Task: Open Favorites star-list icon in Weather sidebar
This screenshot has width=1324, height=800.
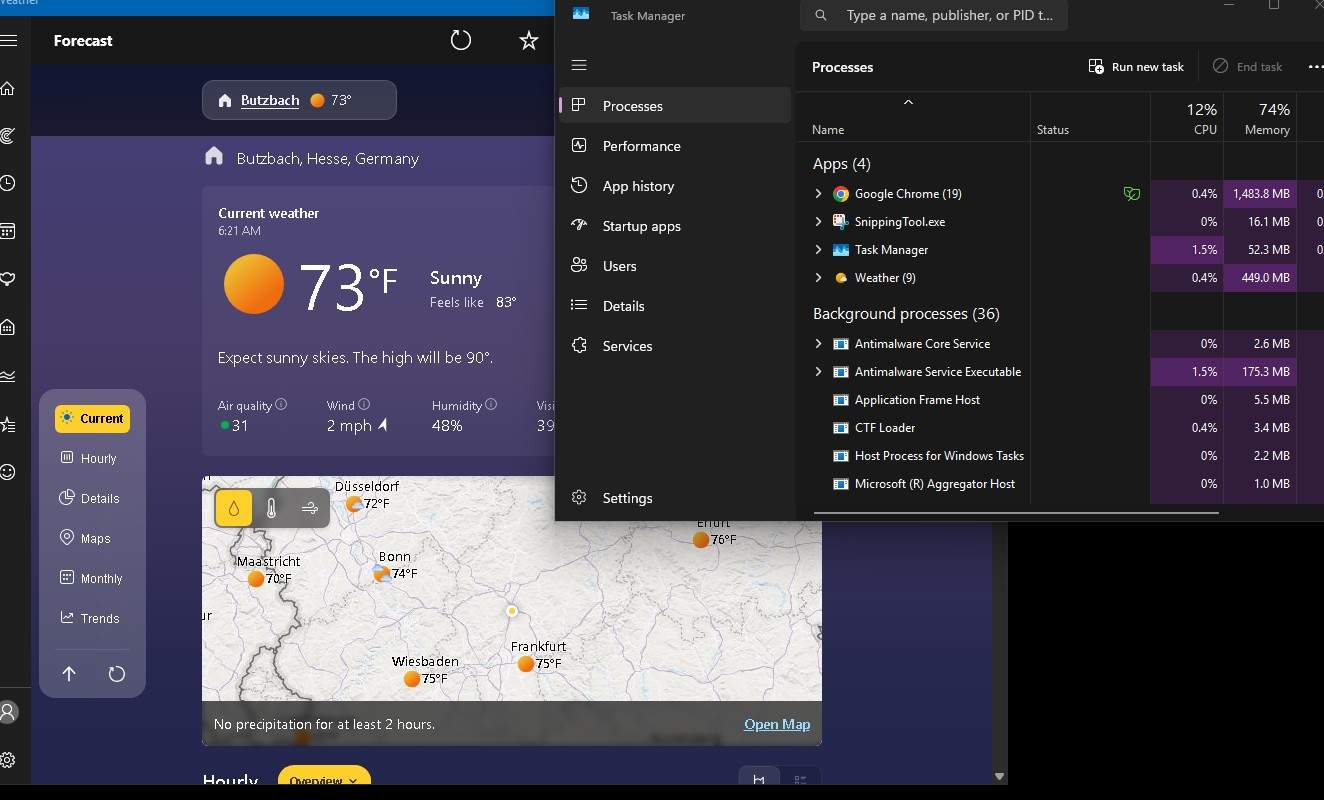Action: click(7, 424)
